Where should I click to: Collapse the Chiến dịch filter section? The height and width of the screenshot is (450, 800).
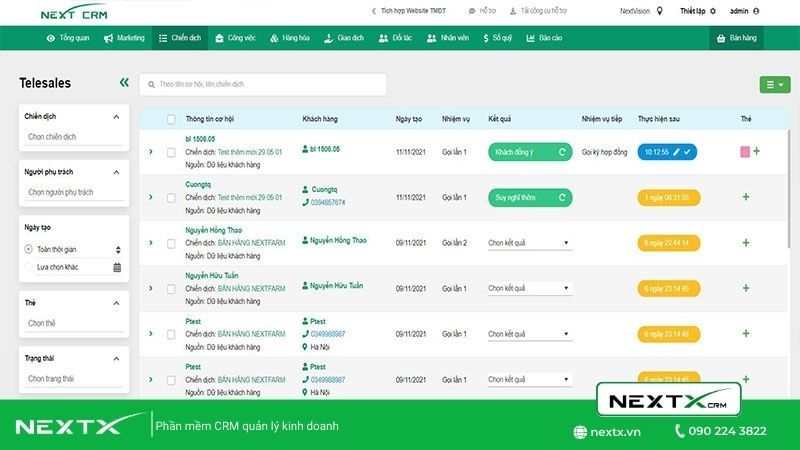pos(116,117)
